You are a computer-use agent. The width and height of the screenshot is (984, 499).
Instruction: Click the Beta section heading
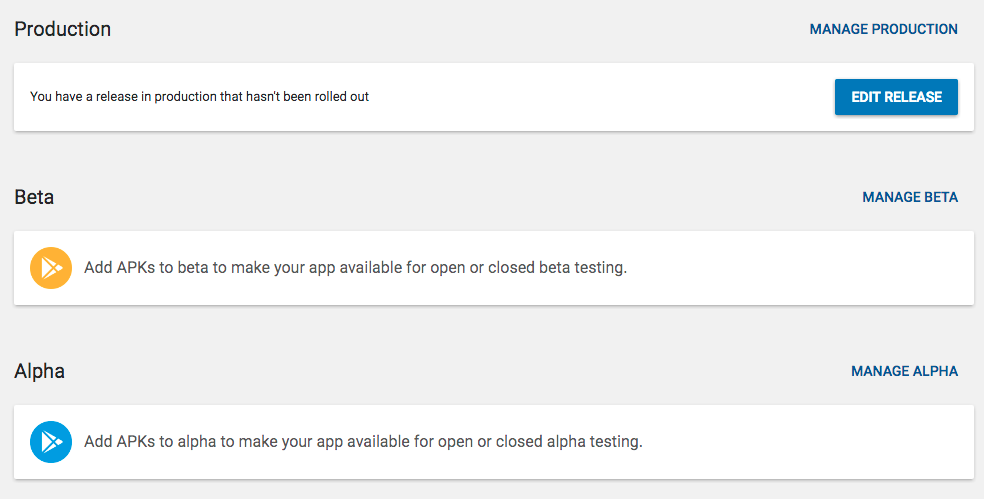pyautogui.click(x=34, y=197)
